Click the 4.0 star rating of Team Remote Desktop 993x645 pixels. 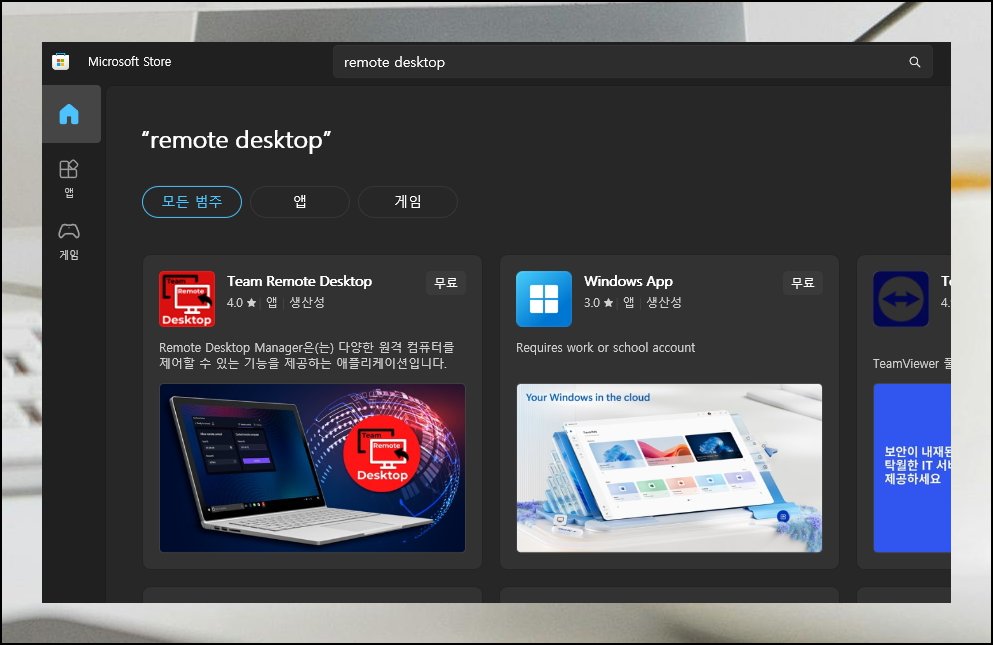point(241,303)
